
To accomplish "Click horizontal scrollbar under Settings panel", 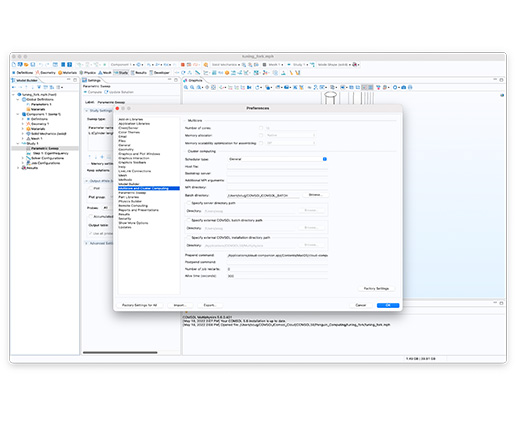I will (x=120, y=352).
